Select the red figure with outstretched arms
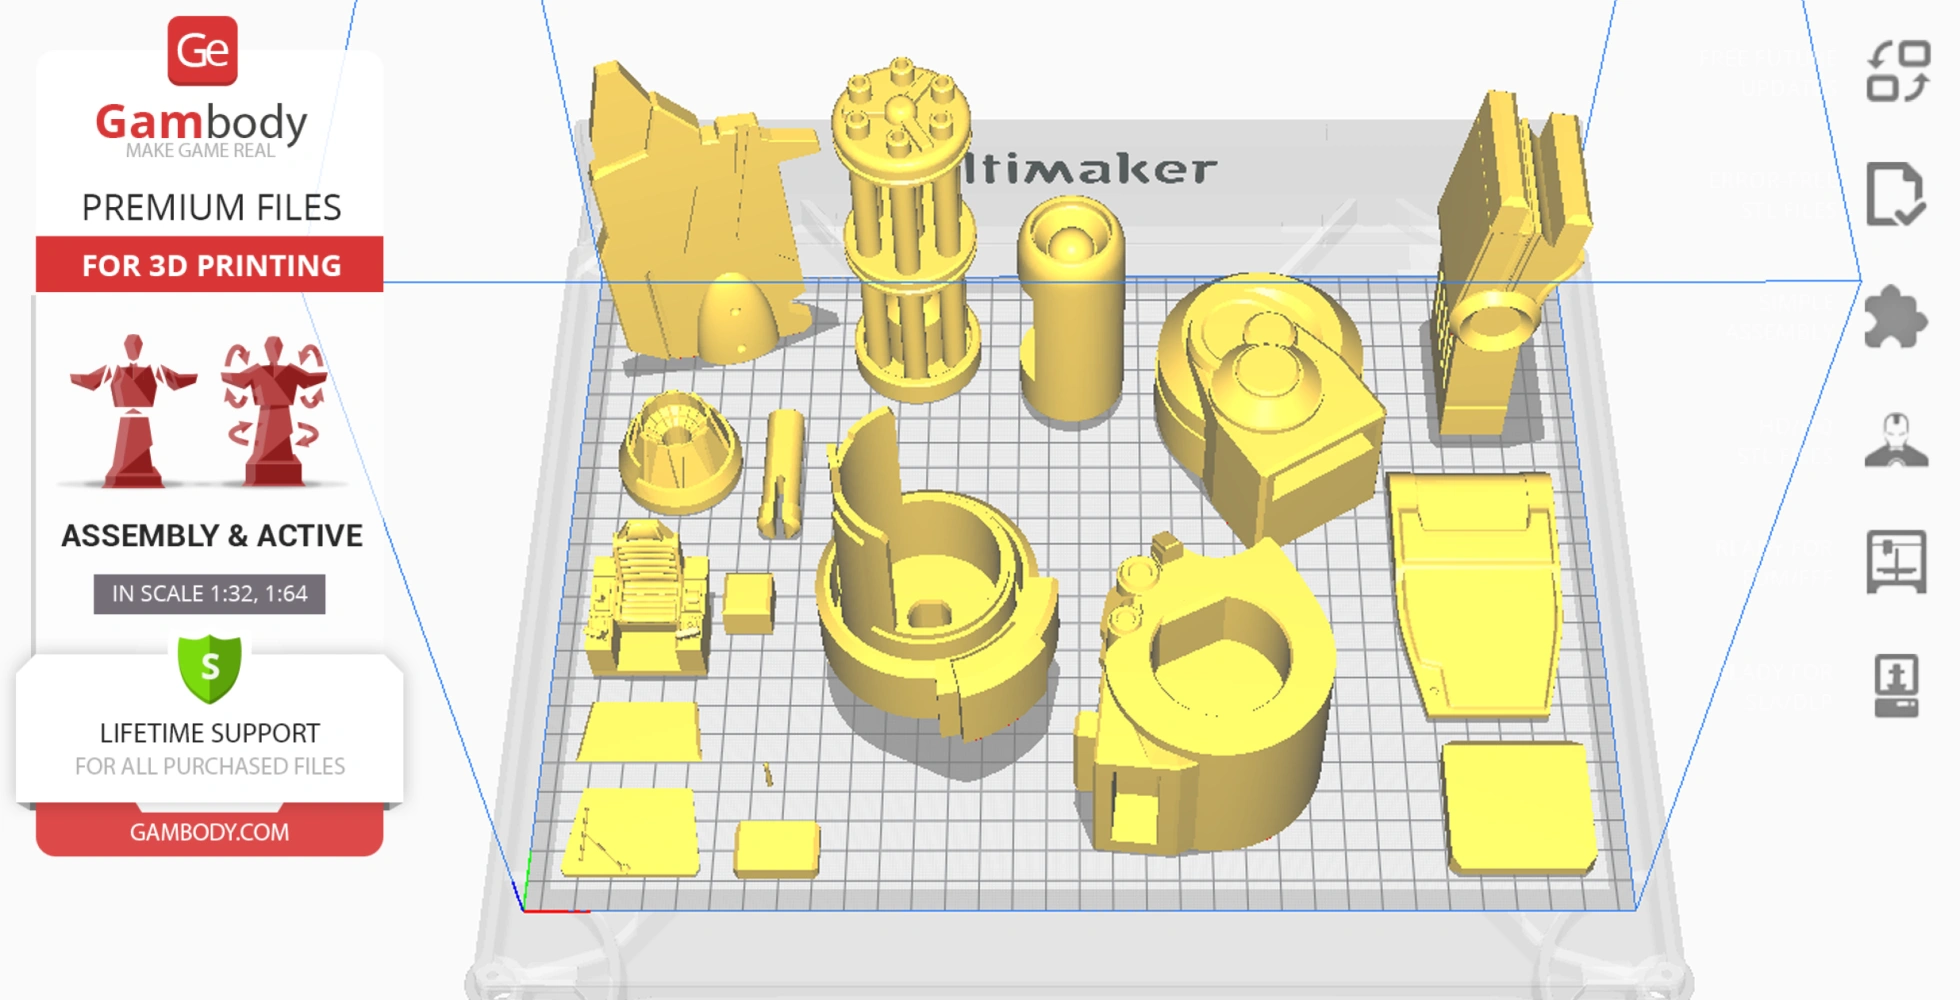Screen dimensions: 1960x1000 click(135, 410)
